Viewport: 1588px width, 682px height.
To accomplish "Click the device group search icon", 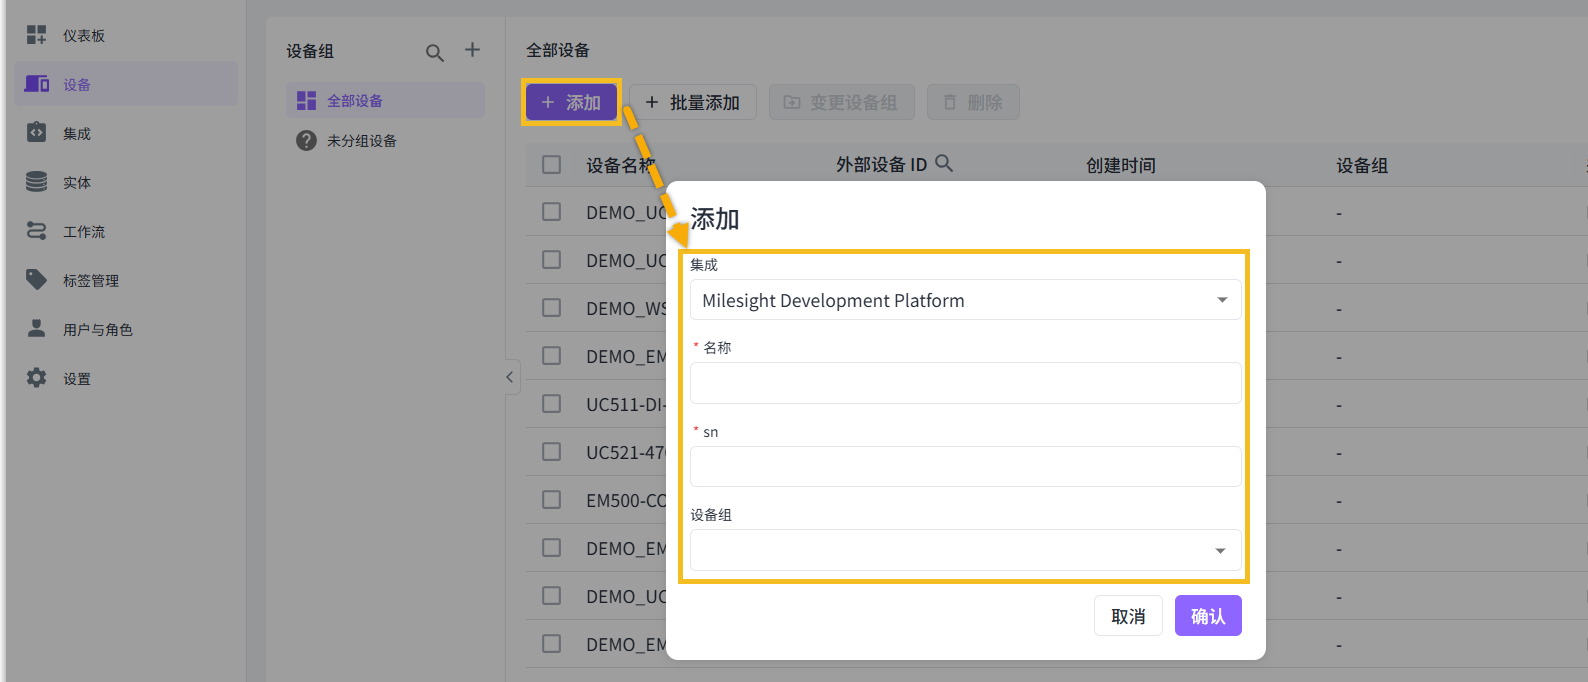I will pyautogui.click(x=434, y=52).
